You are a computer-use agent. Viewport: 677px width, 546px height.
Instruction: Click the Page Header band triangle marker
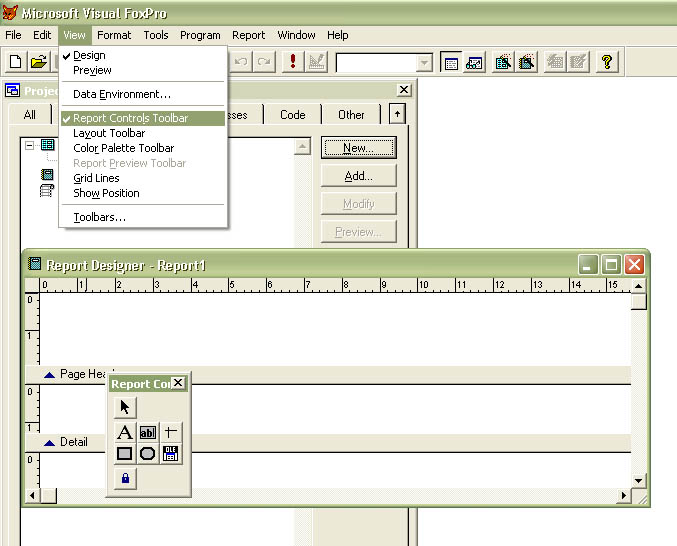50,375
